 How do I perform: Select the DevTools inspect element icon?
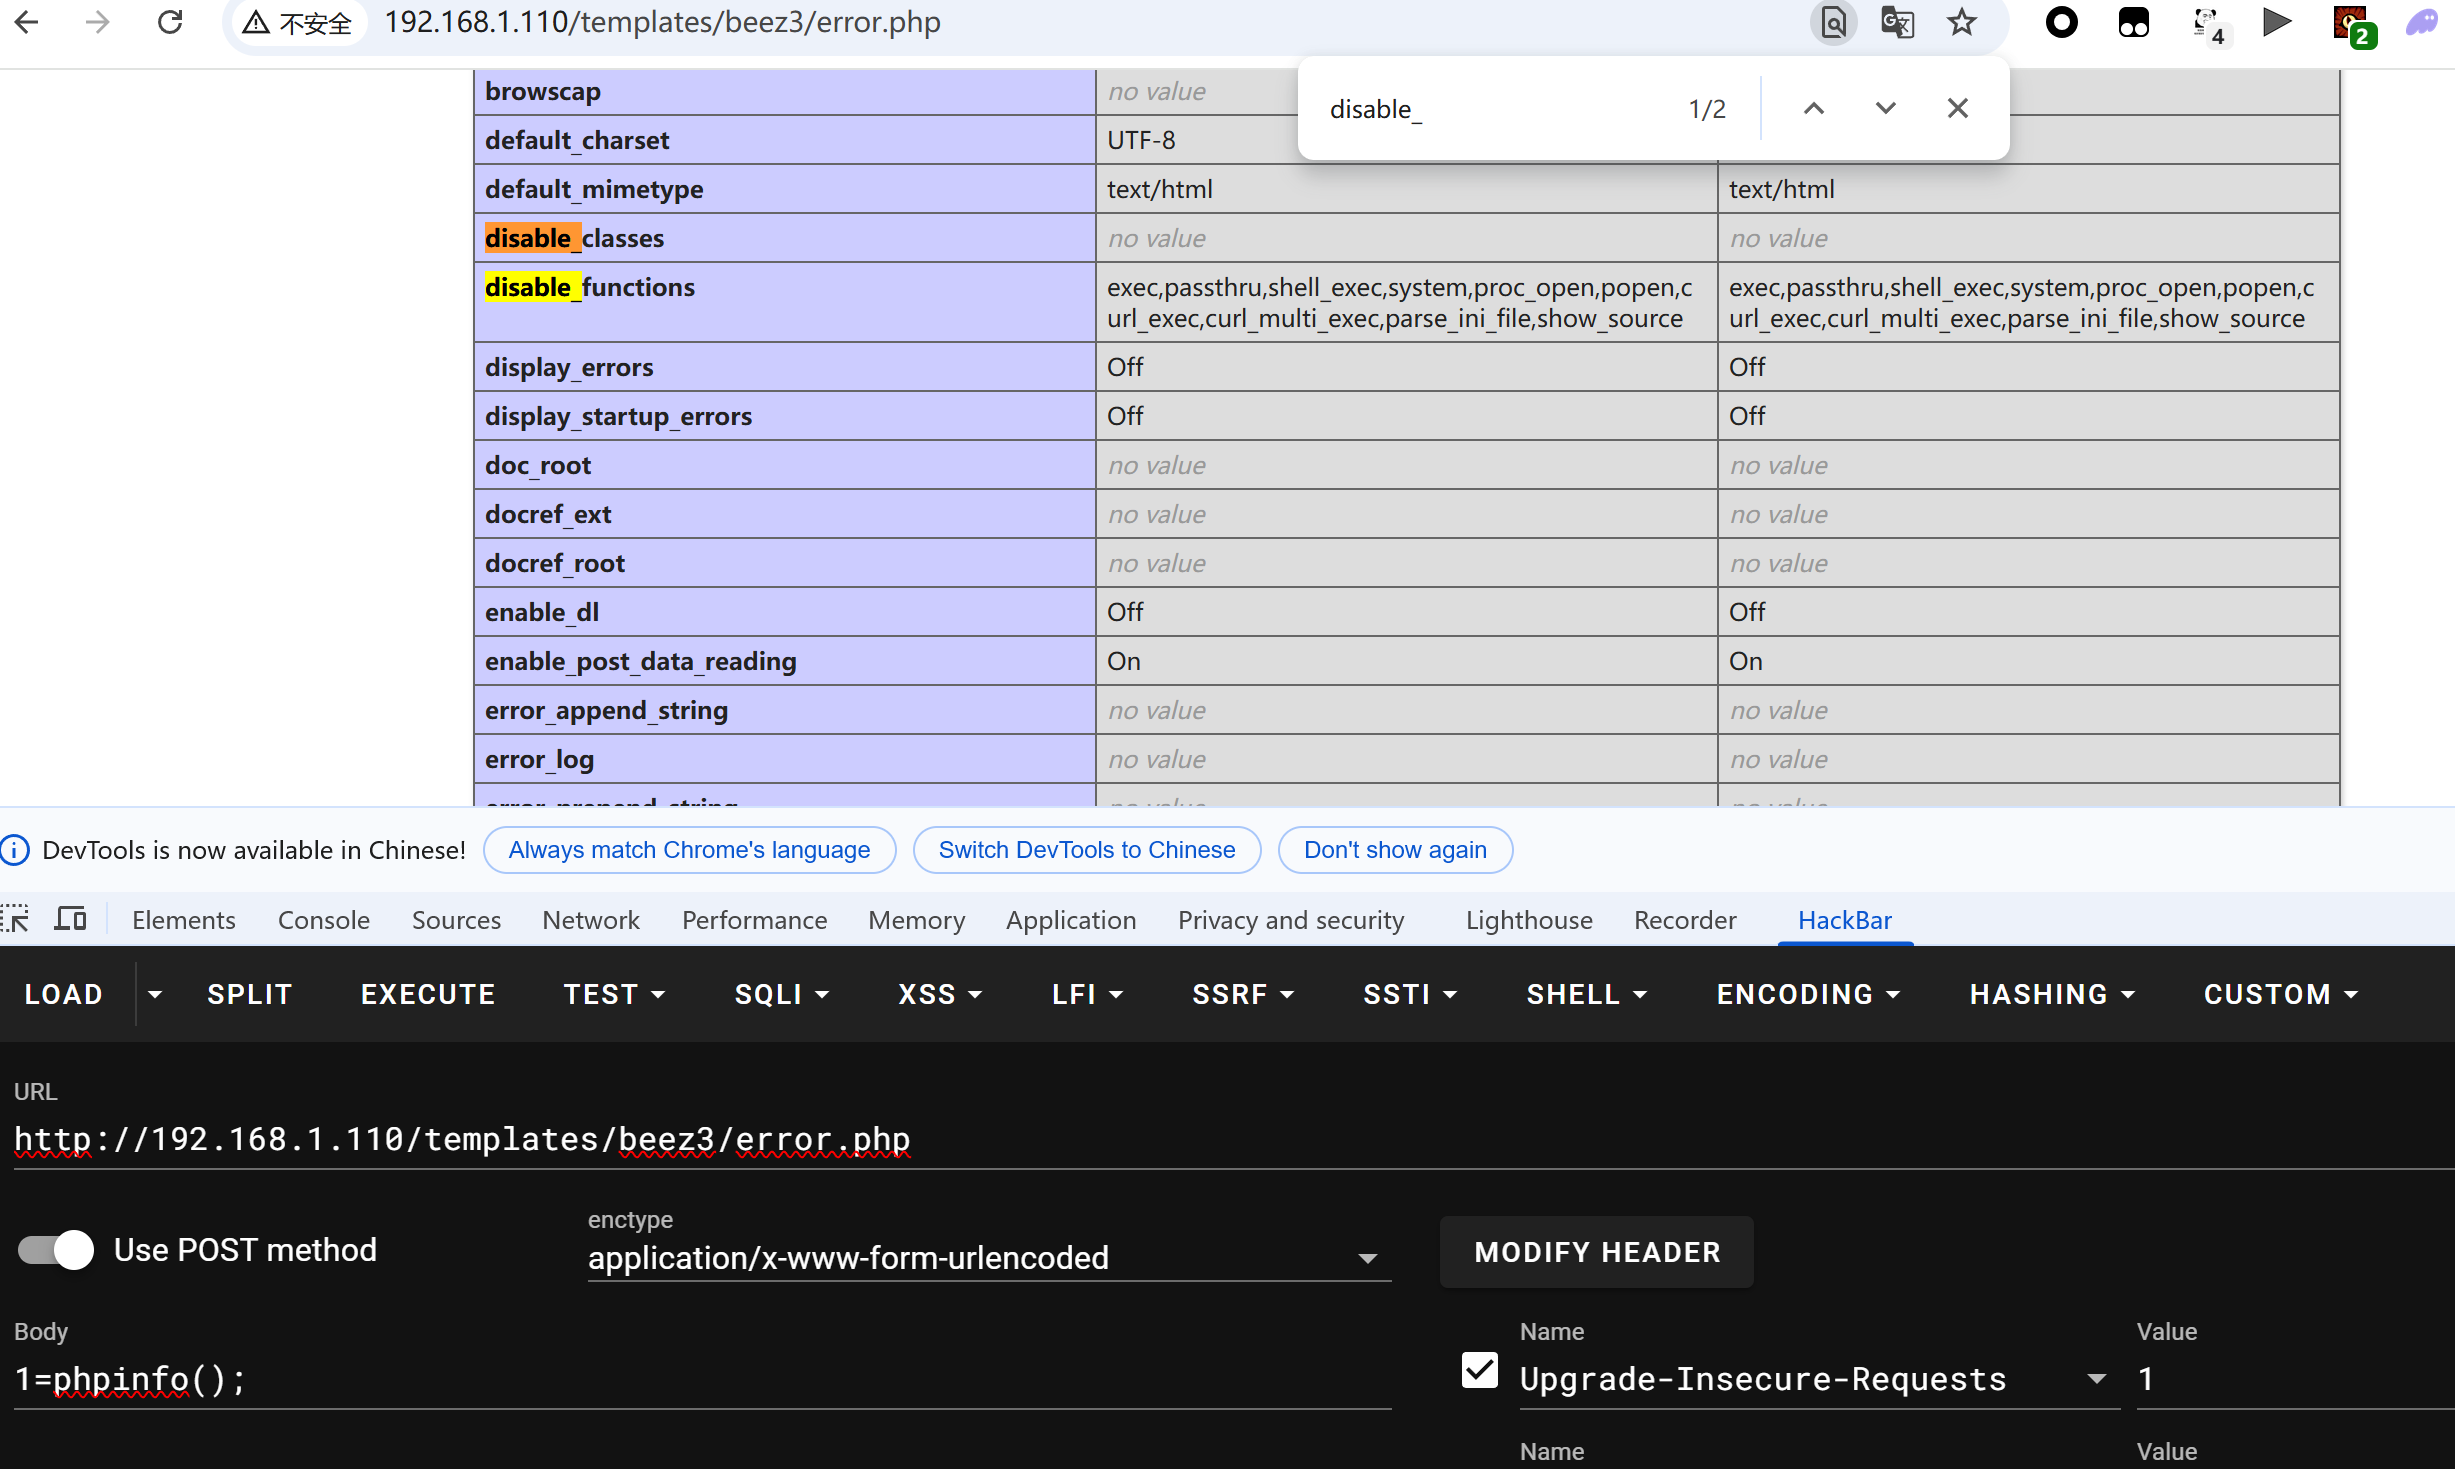(15, 919)
